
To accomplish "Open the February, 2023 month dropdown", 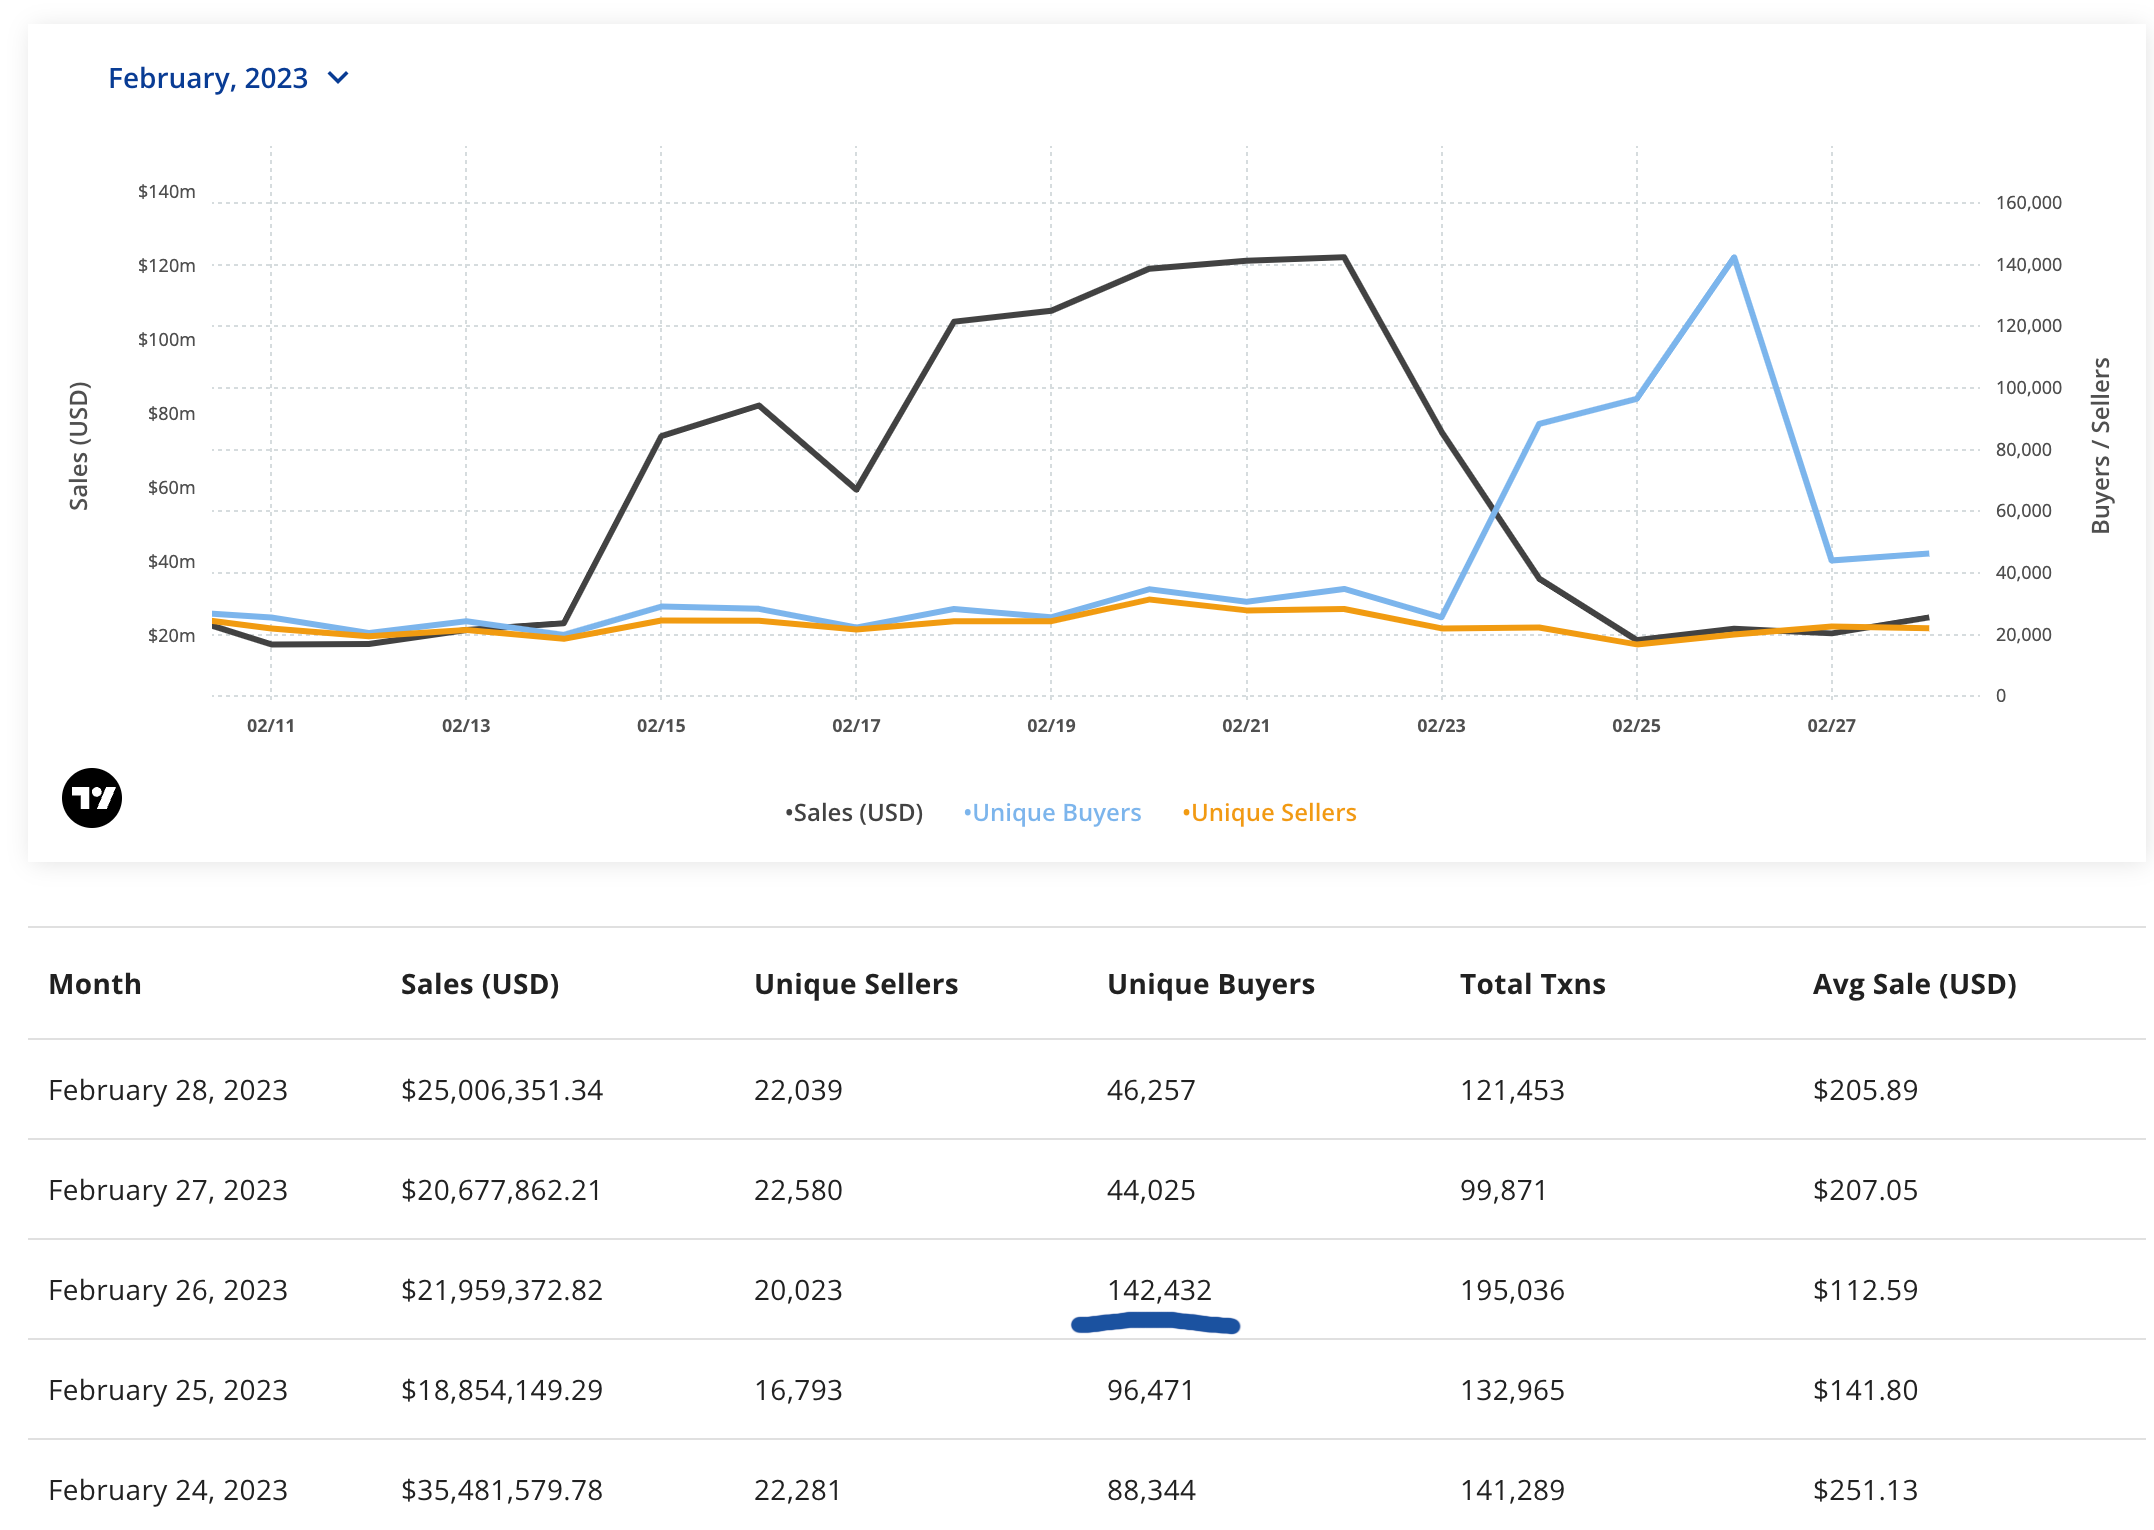I will pyautogui.click(x=208, y=78).
